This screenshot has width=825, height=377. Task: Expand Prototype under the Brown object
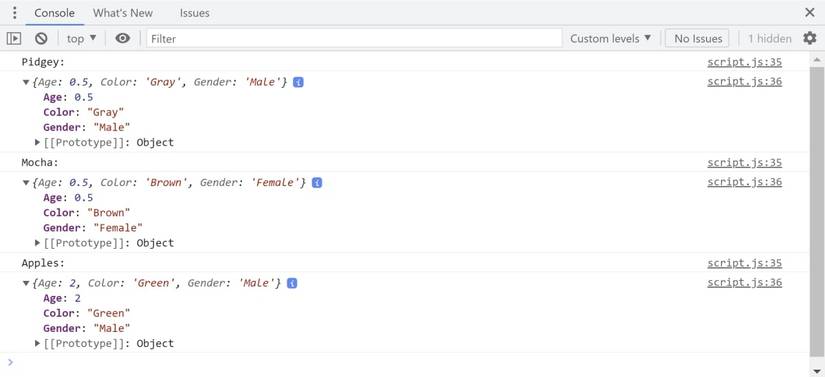37,243
